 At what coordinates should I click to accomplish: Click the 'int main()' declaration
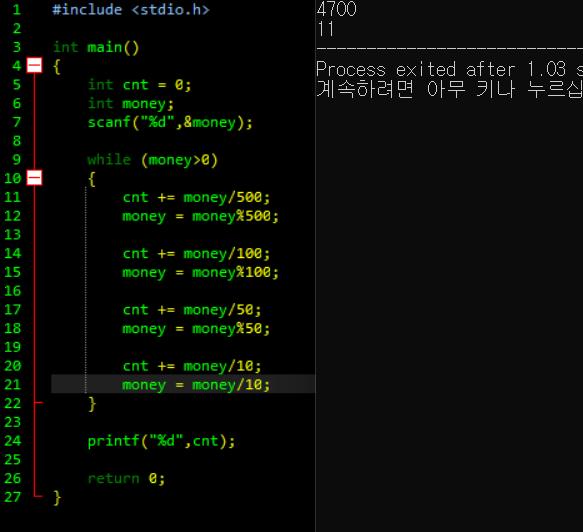click(x=96, y=48)
